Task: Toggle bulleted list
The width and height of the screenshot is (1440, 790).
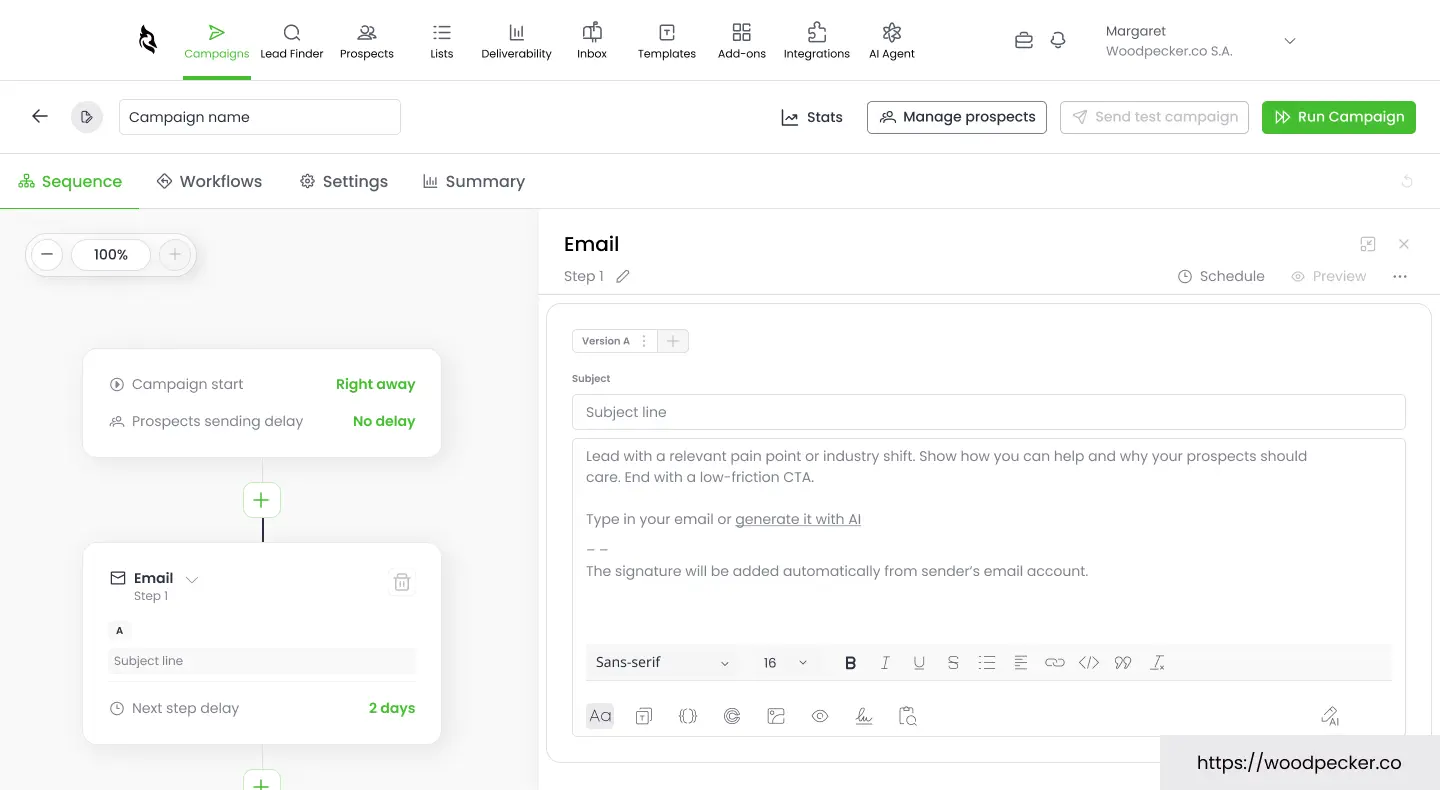Action: pos(987,662)
